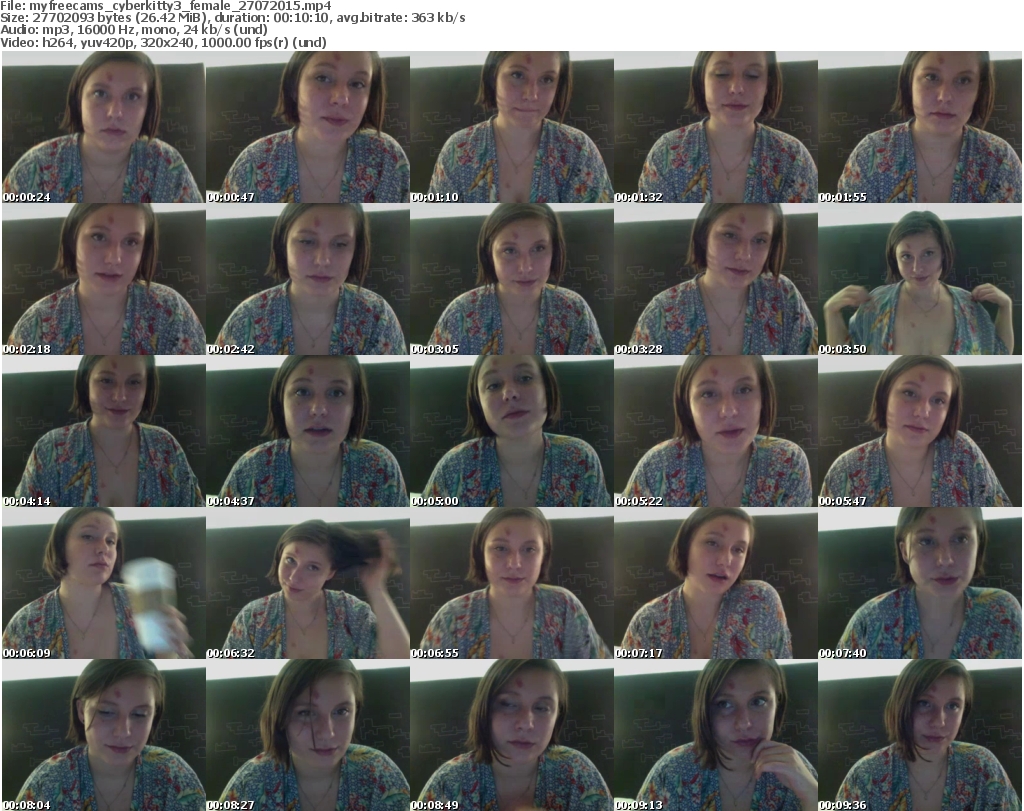Click the thumbnail stamped 00:05:47

coord(920,431)
